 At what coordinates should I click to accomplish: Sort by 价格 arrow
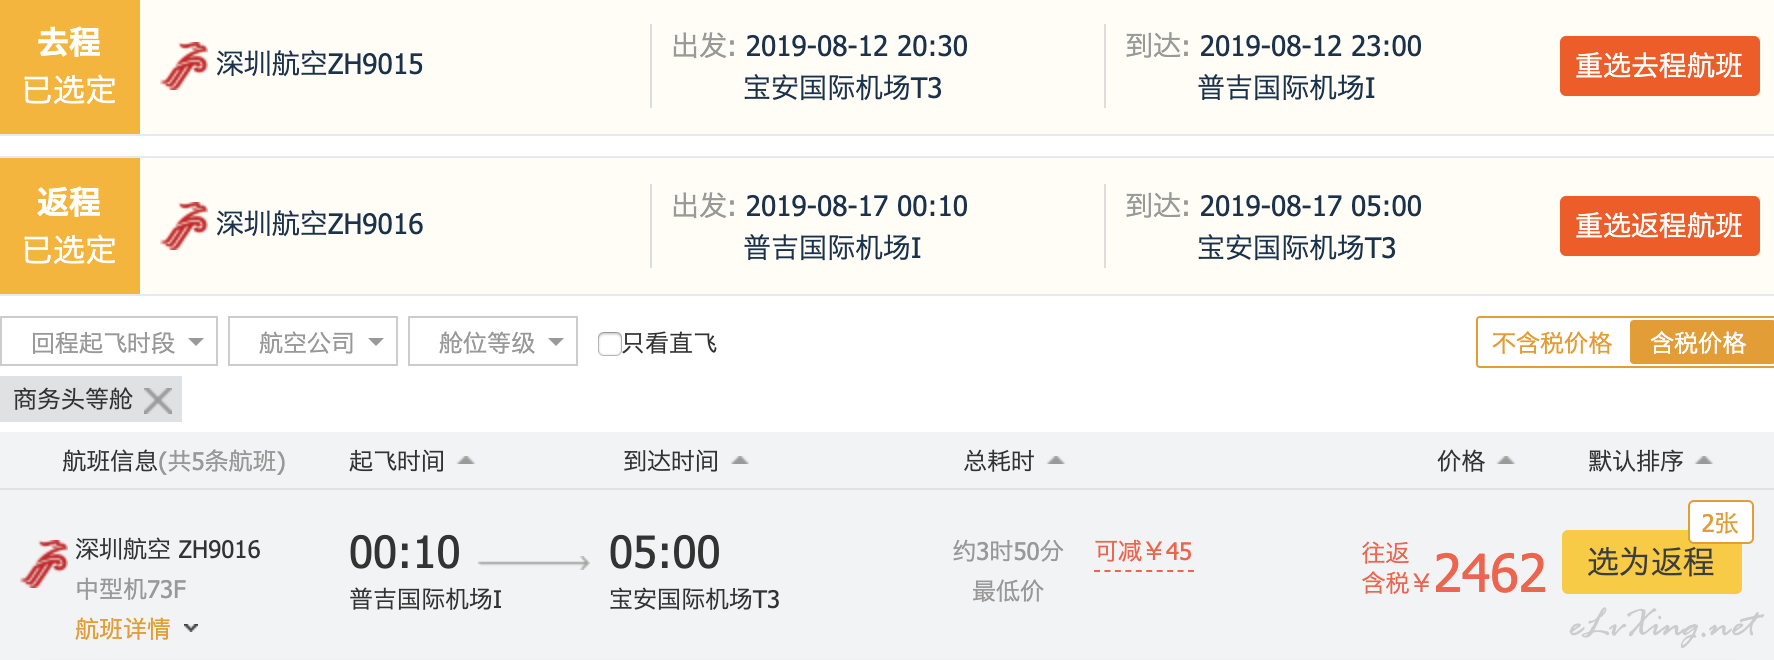tap(1506, 461)
